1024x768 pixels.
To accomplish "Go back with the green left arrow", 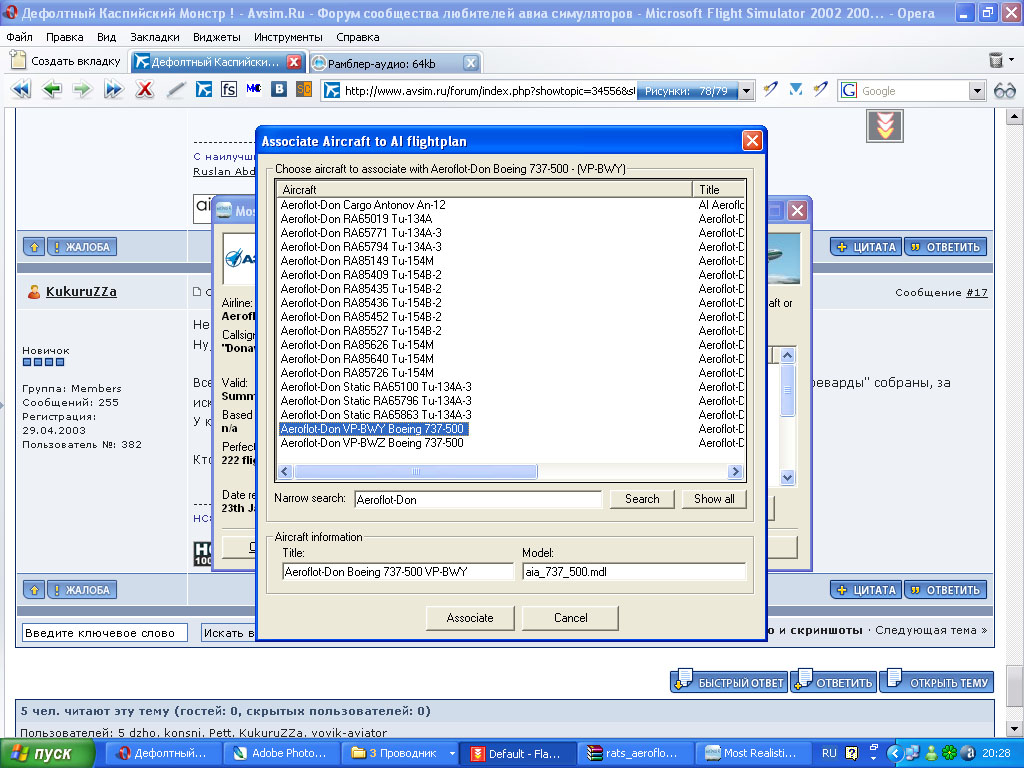I will pyautogui.click(x=52, y=89).
